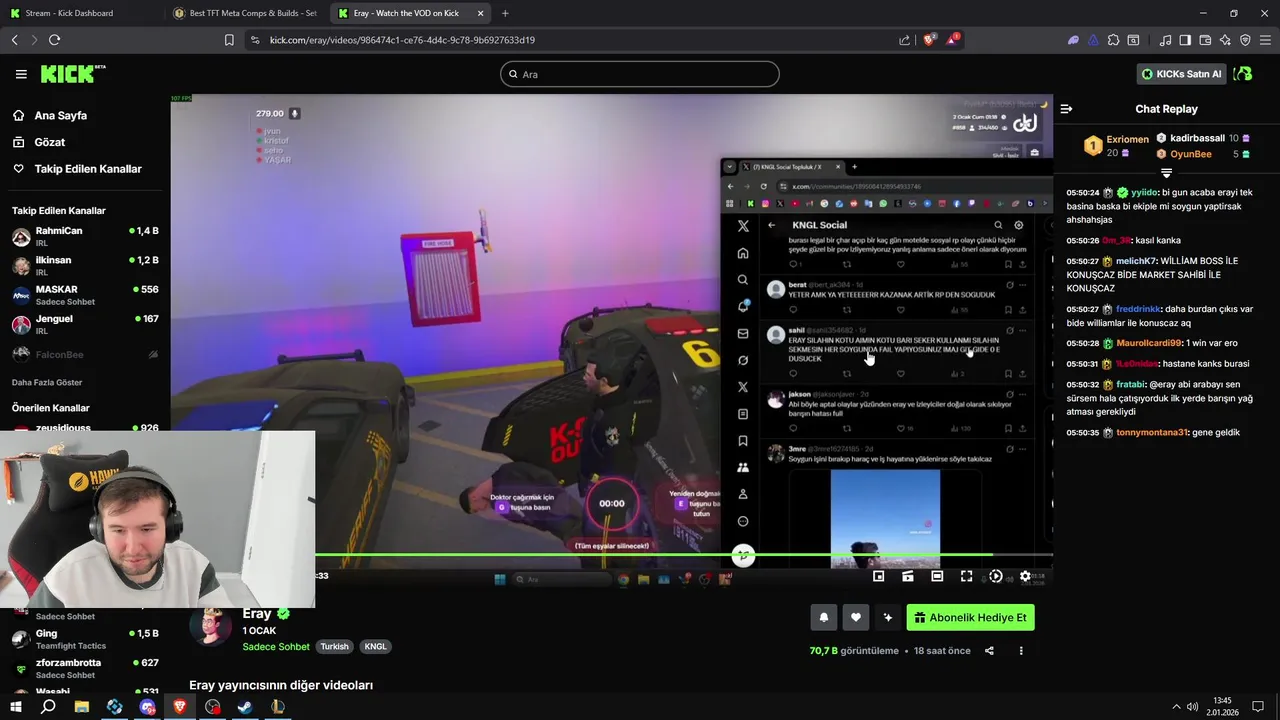The width and height of the screenshot is (1280, 720).
Task: Toggle follow heart for Eray
Action: (855, 618)
